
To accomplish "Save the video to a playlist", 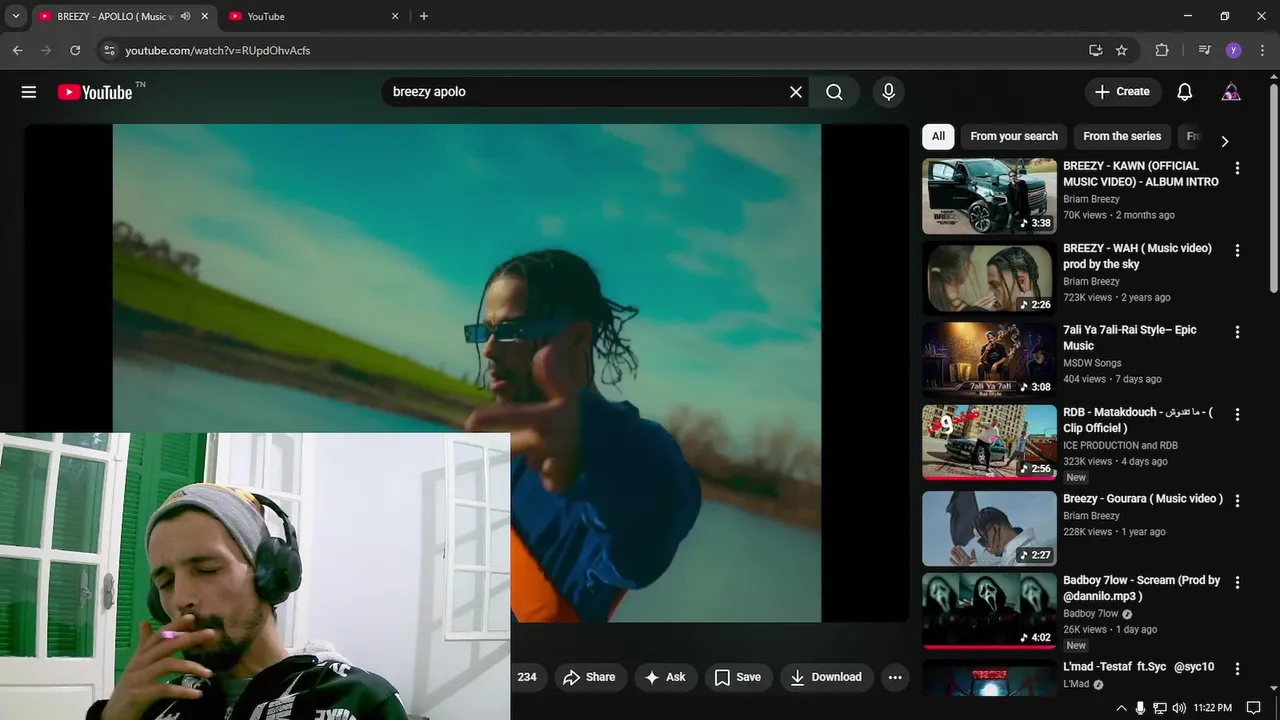I will [738, 677].
